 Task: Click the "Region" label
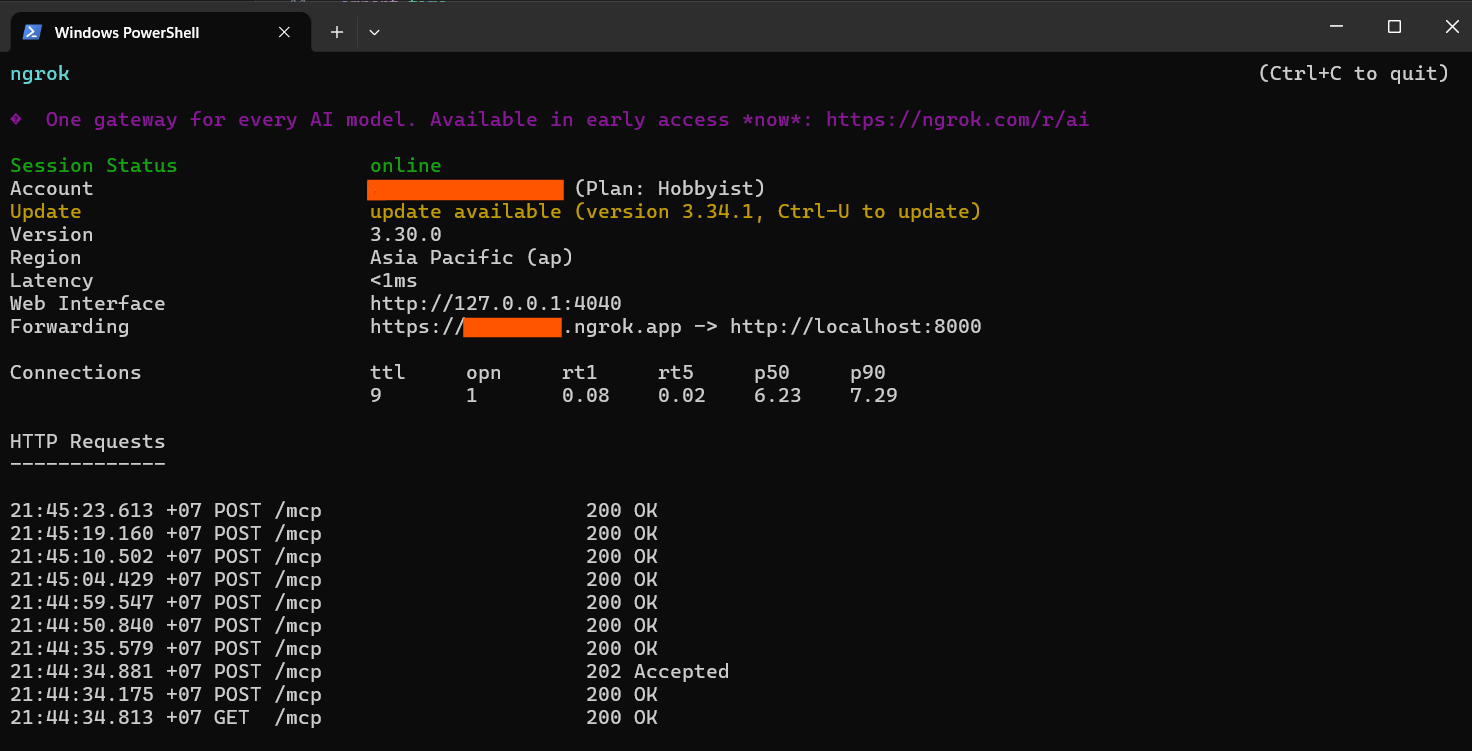[46, 258]
